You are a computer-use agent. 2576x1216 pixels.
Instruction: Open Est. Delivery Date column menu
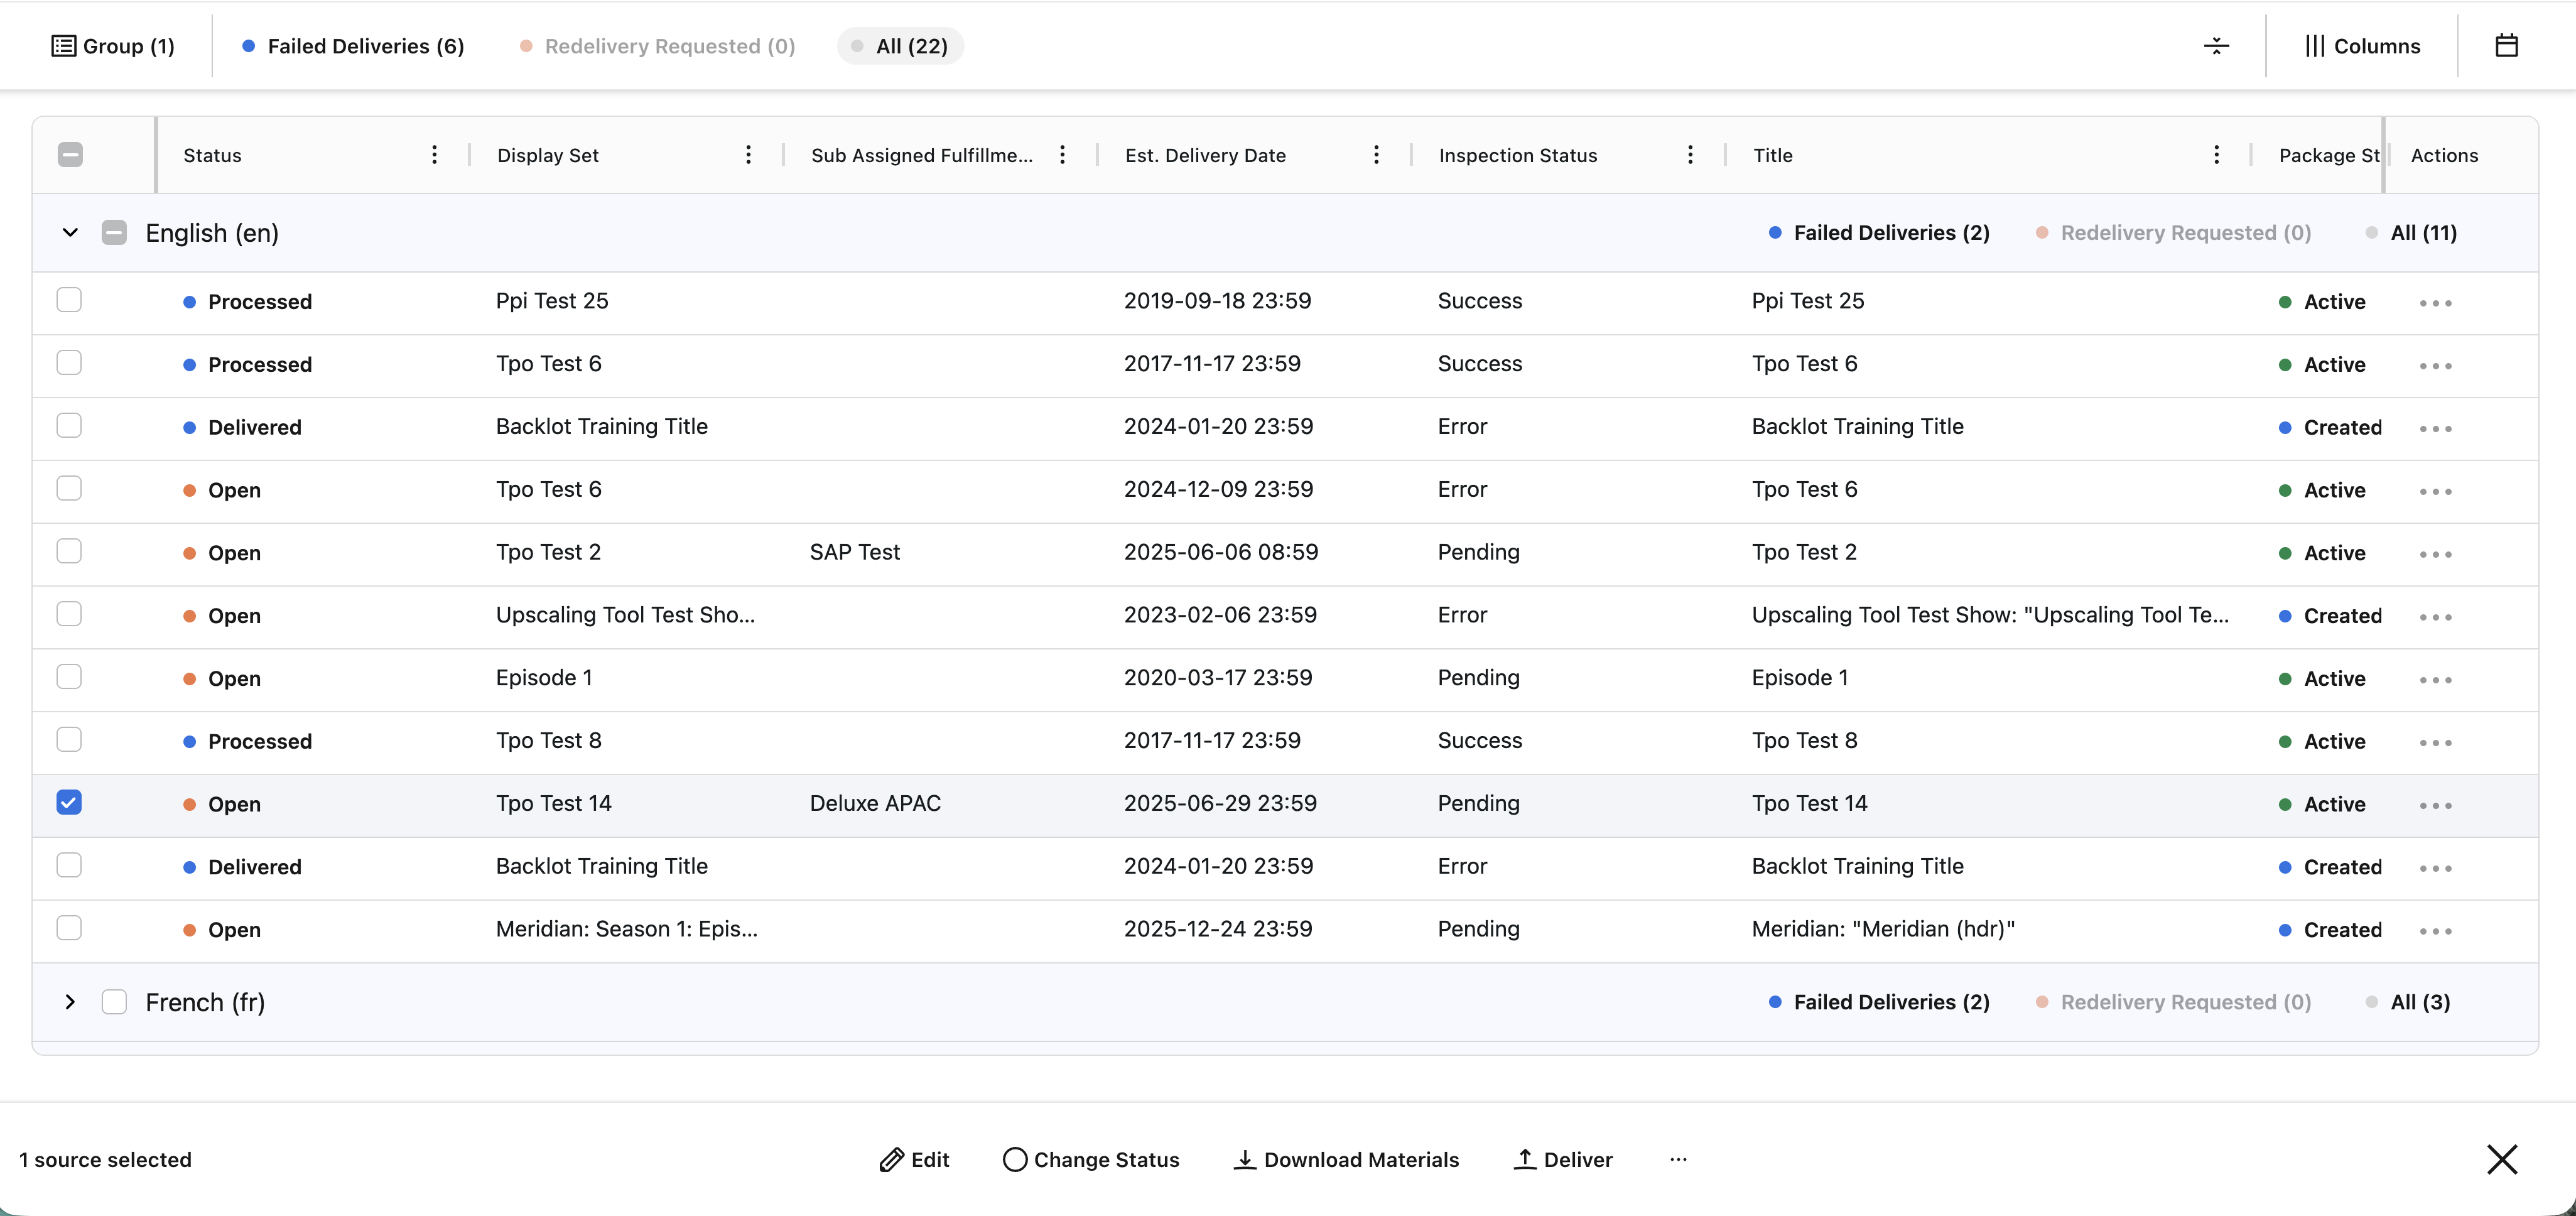click(1376, 155)
